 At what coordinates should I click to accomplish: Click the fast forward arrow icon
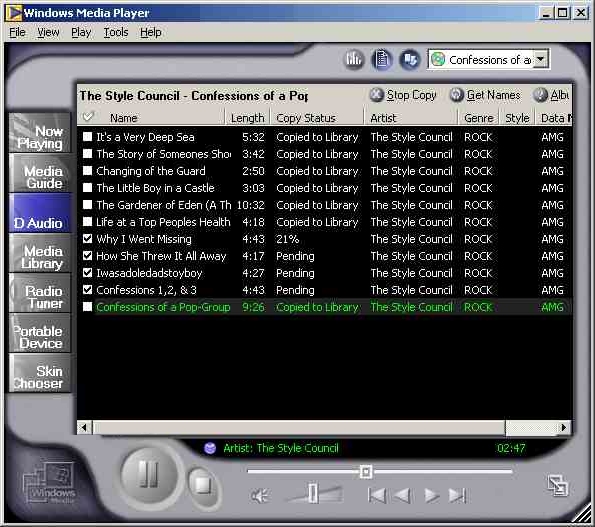tap(431, 495)
